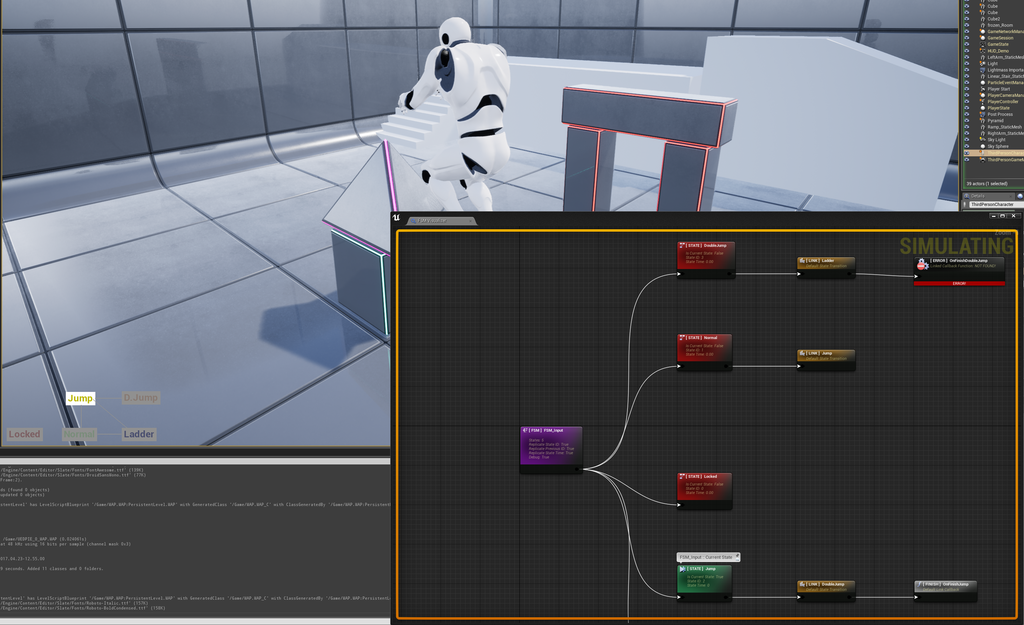Click the FSM_Input node icon
This screenshot has width=1024, height=625.
[x=525, y=430]
